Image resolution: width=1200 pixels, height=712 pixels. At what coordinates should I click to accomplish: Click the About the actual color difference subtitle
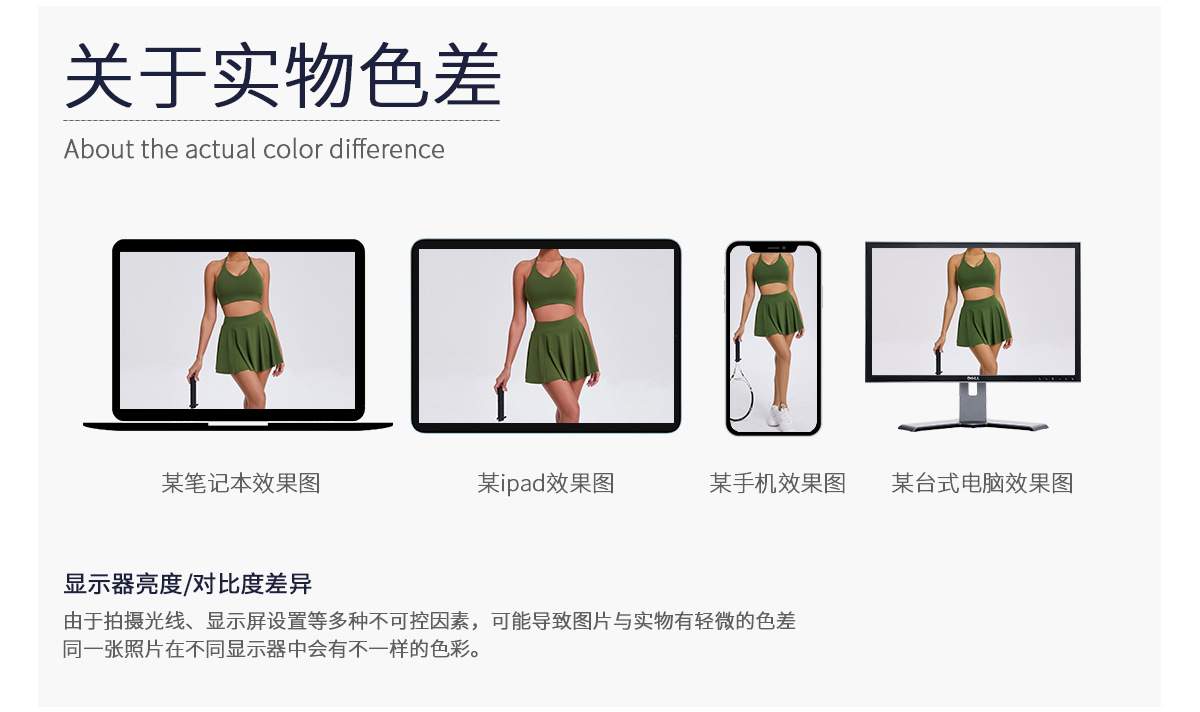tap(254, 149)
